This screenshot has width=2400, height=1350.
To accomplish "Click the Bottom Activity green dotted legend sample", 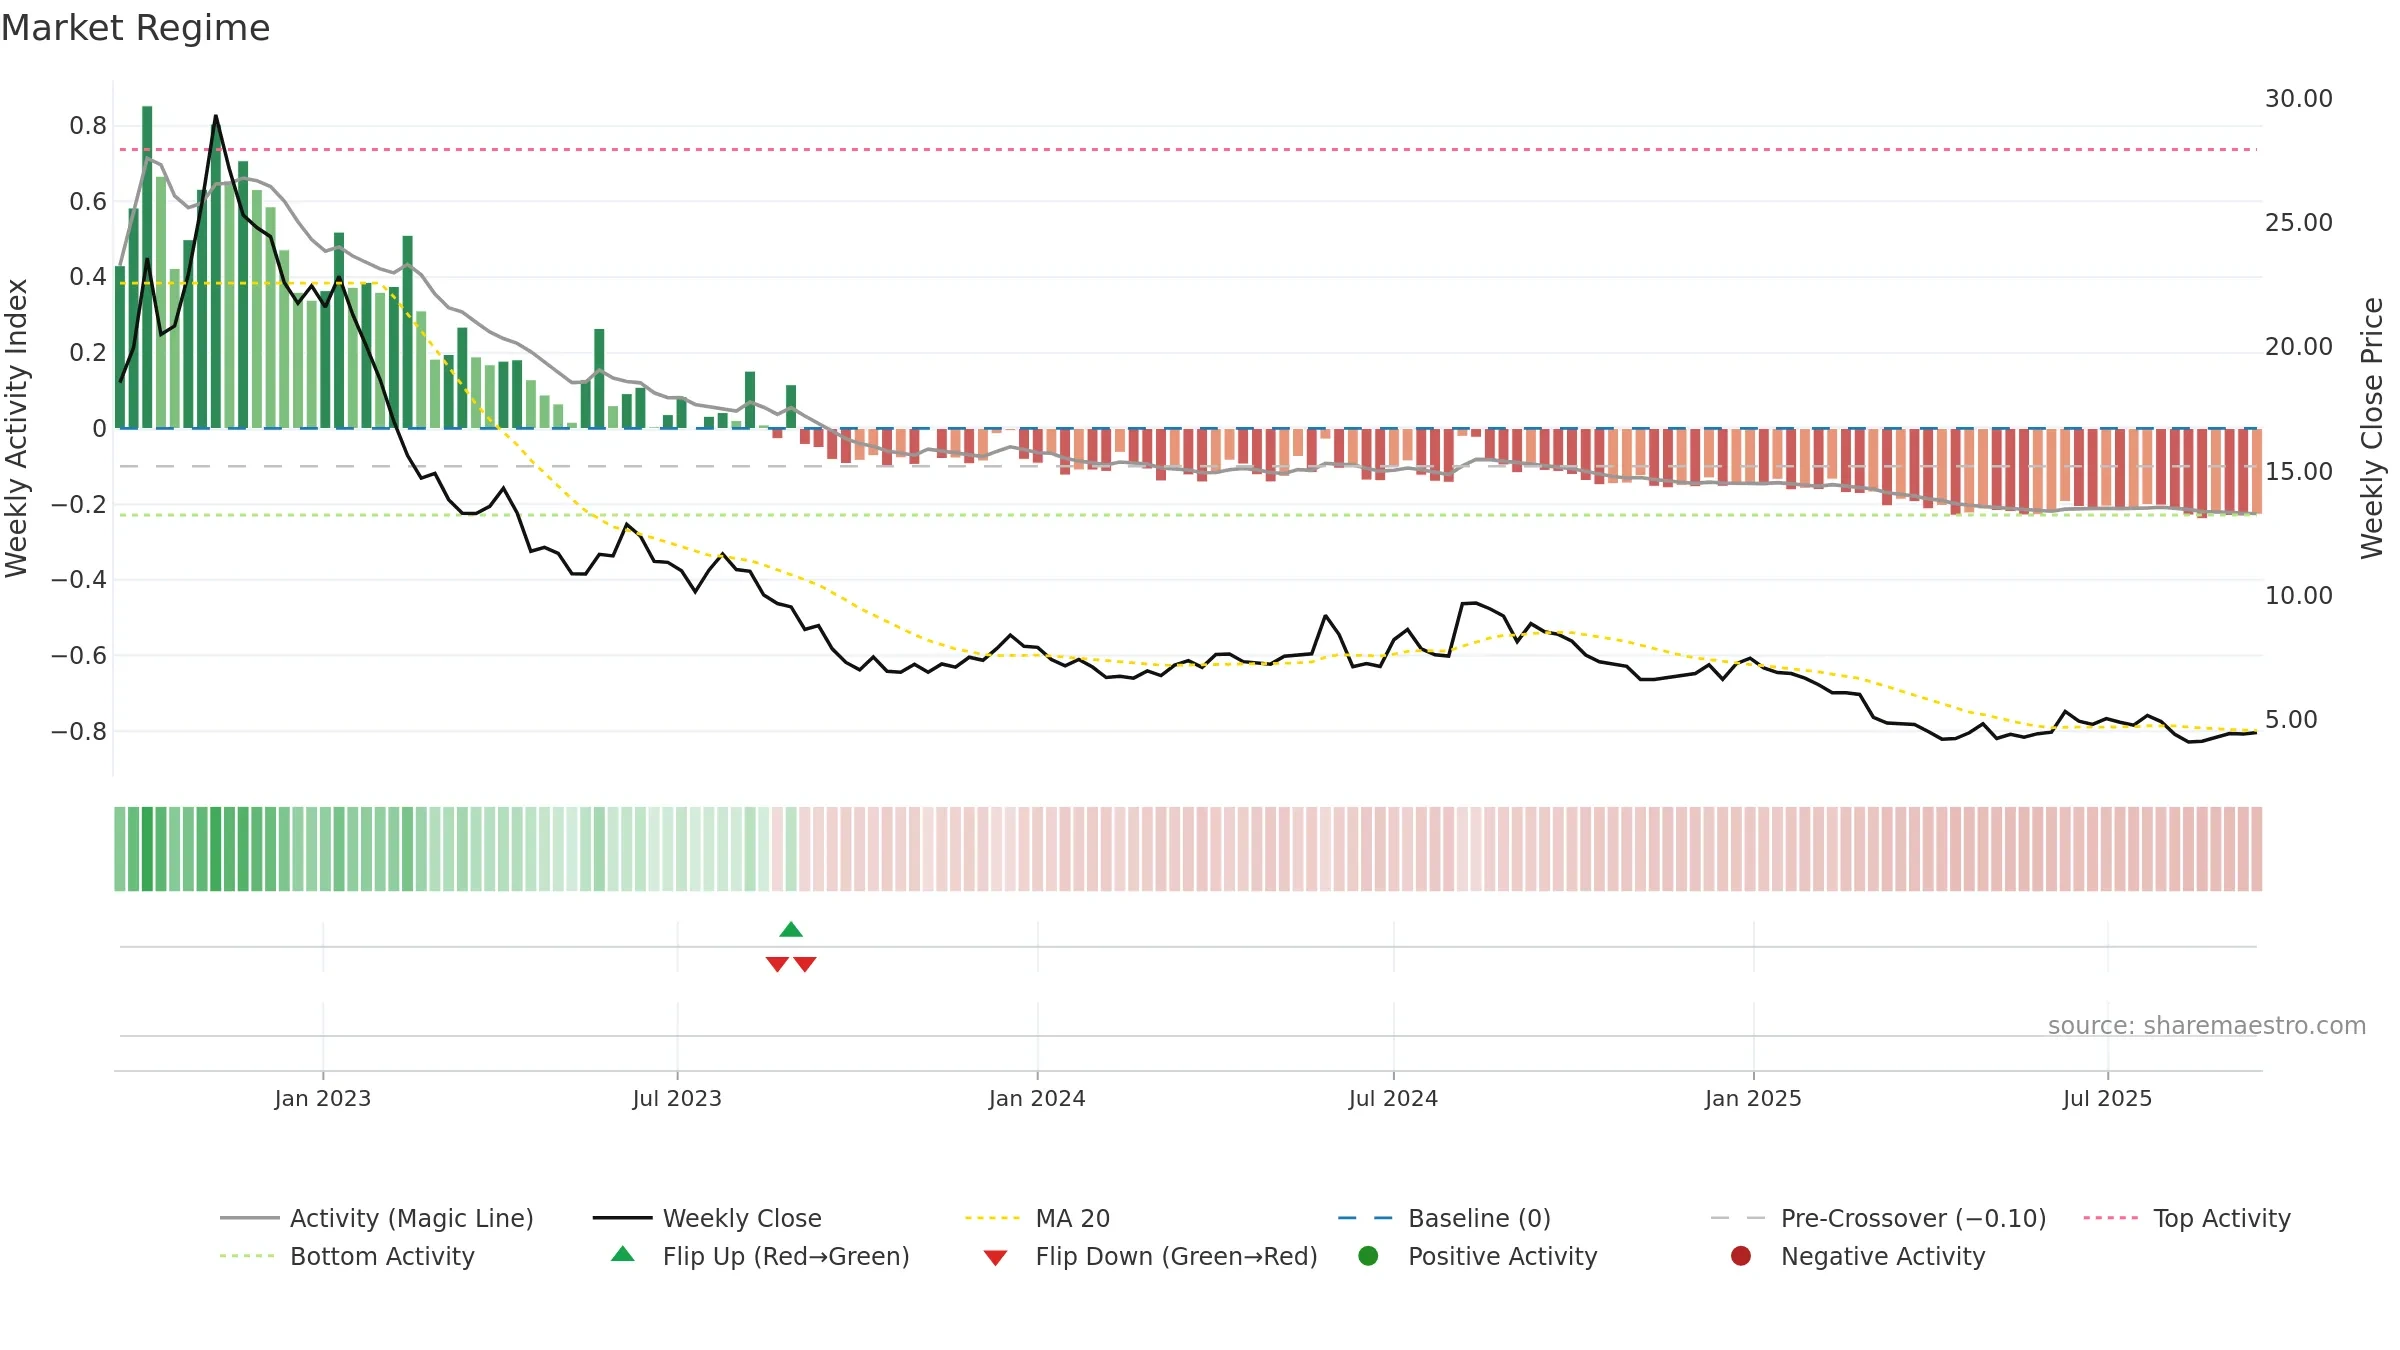I will point(249,1256).
